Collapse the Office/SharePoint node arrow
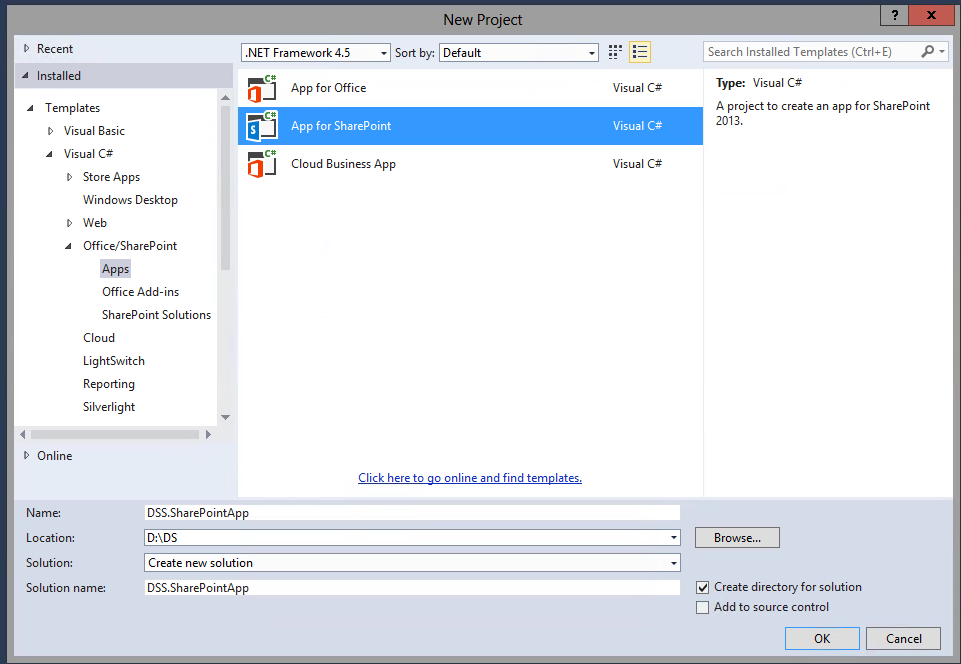This screenshot has width=961, height=664. pyautogui.click(x=68, y=246)
